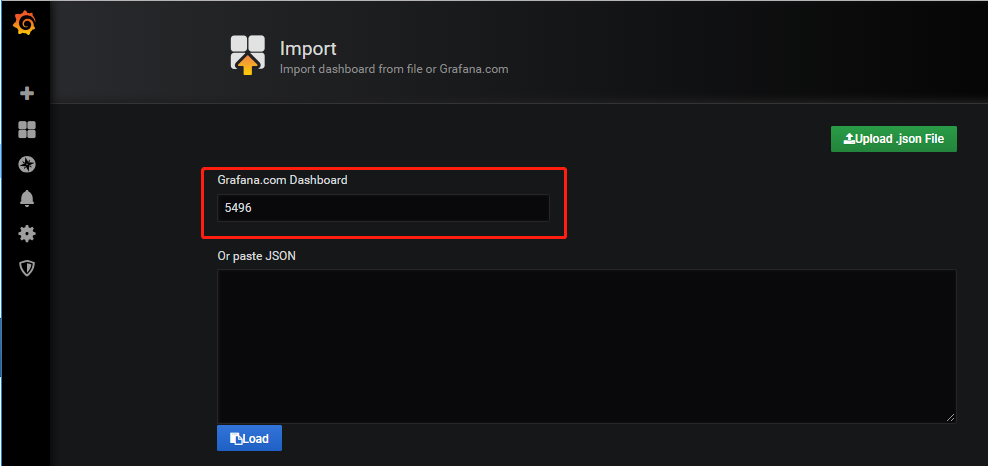This screenshot has width=988, height=466.
Task: Open Server Admin shield icon in sidebar
Action: pos(27,269)
